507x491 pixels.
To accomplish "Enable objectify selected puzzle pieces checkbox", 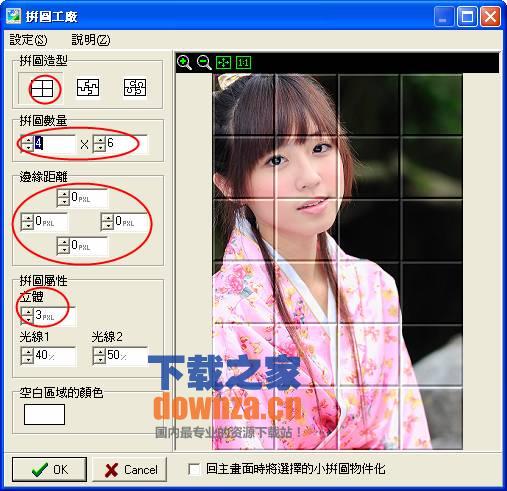I will coord(194,469).
